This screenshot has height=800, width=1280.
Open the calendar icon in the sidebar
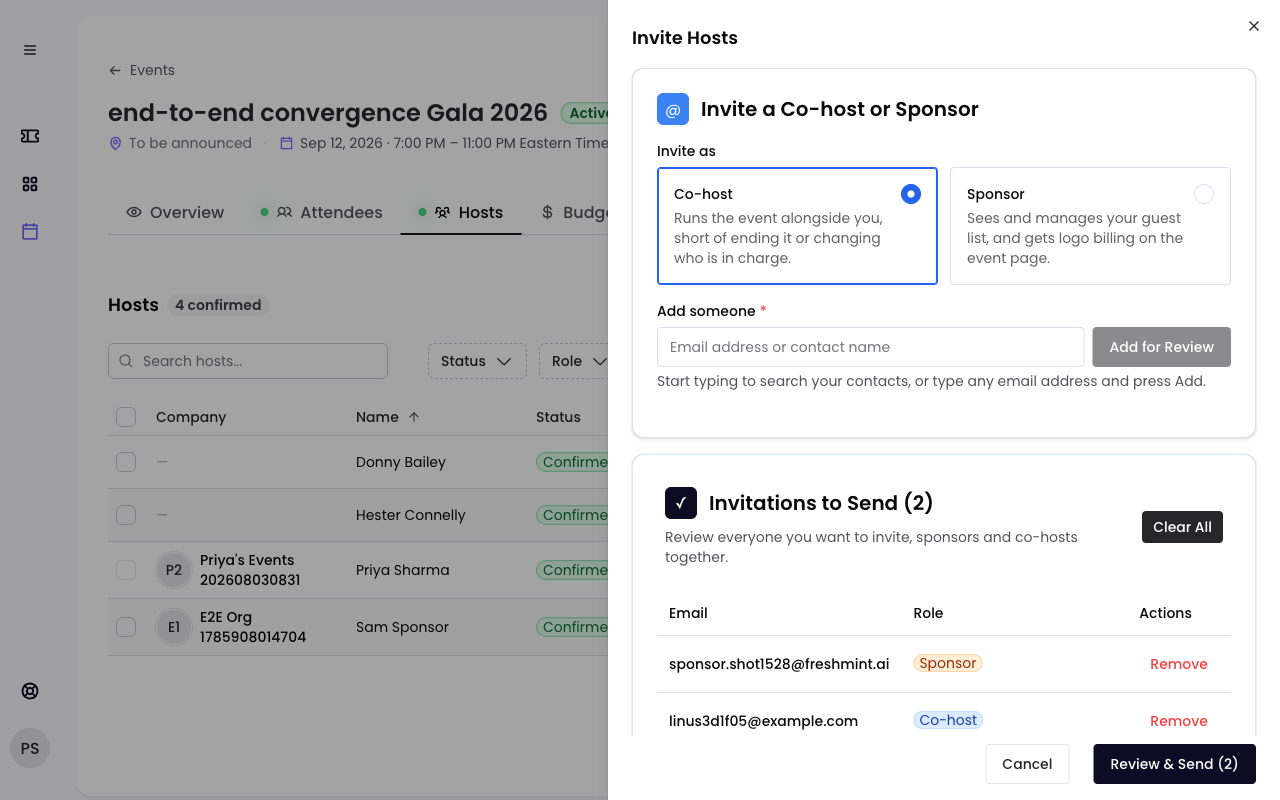pos(30,231)
